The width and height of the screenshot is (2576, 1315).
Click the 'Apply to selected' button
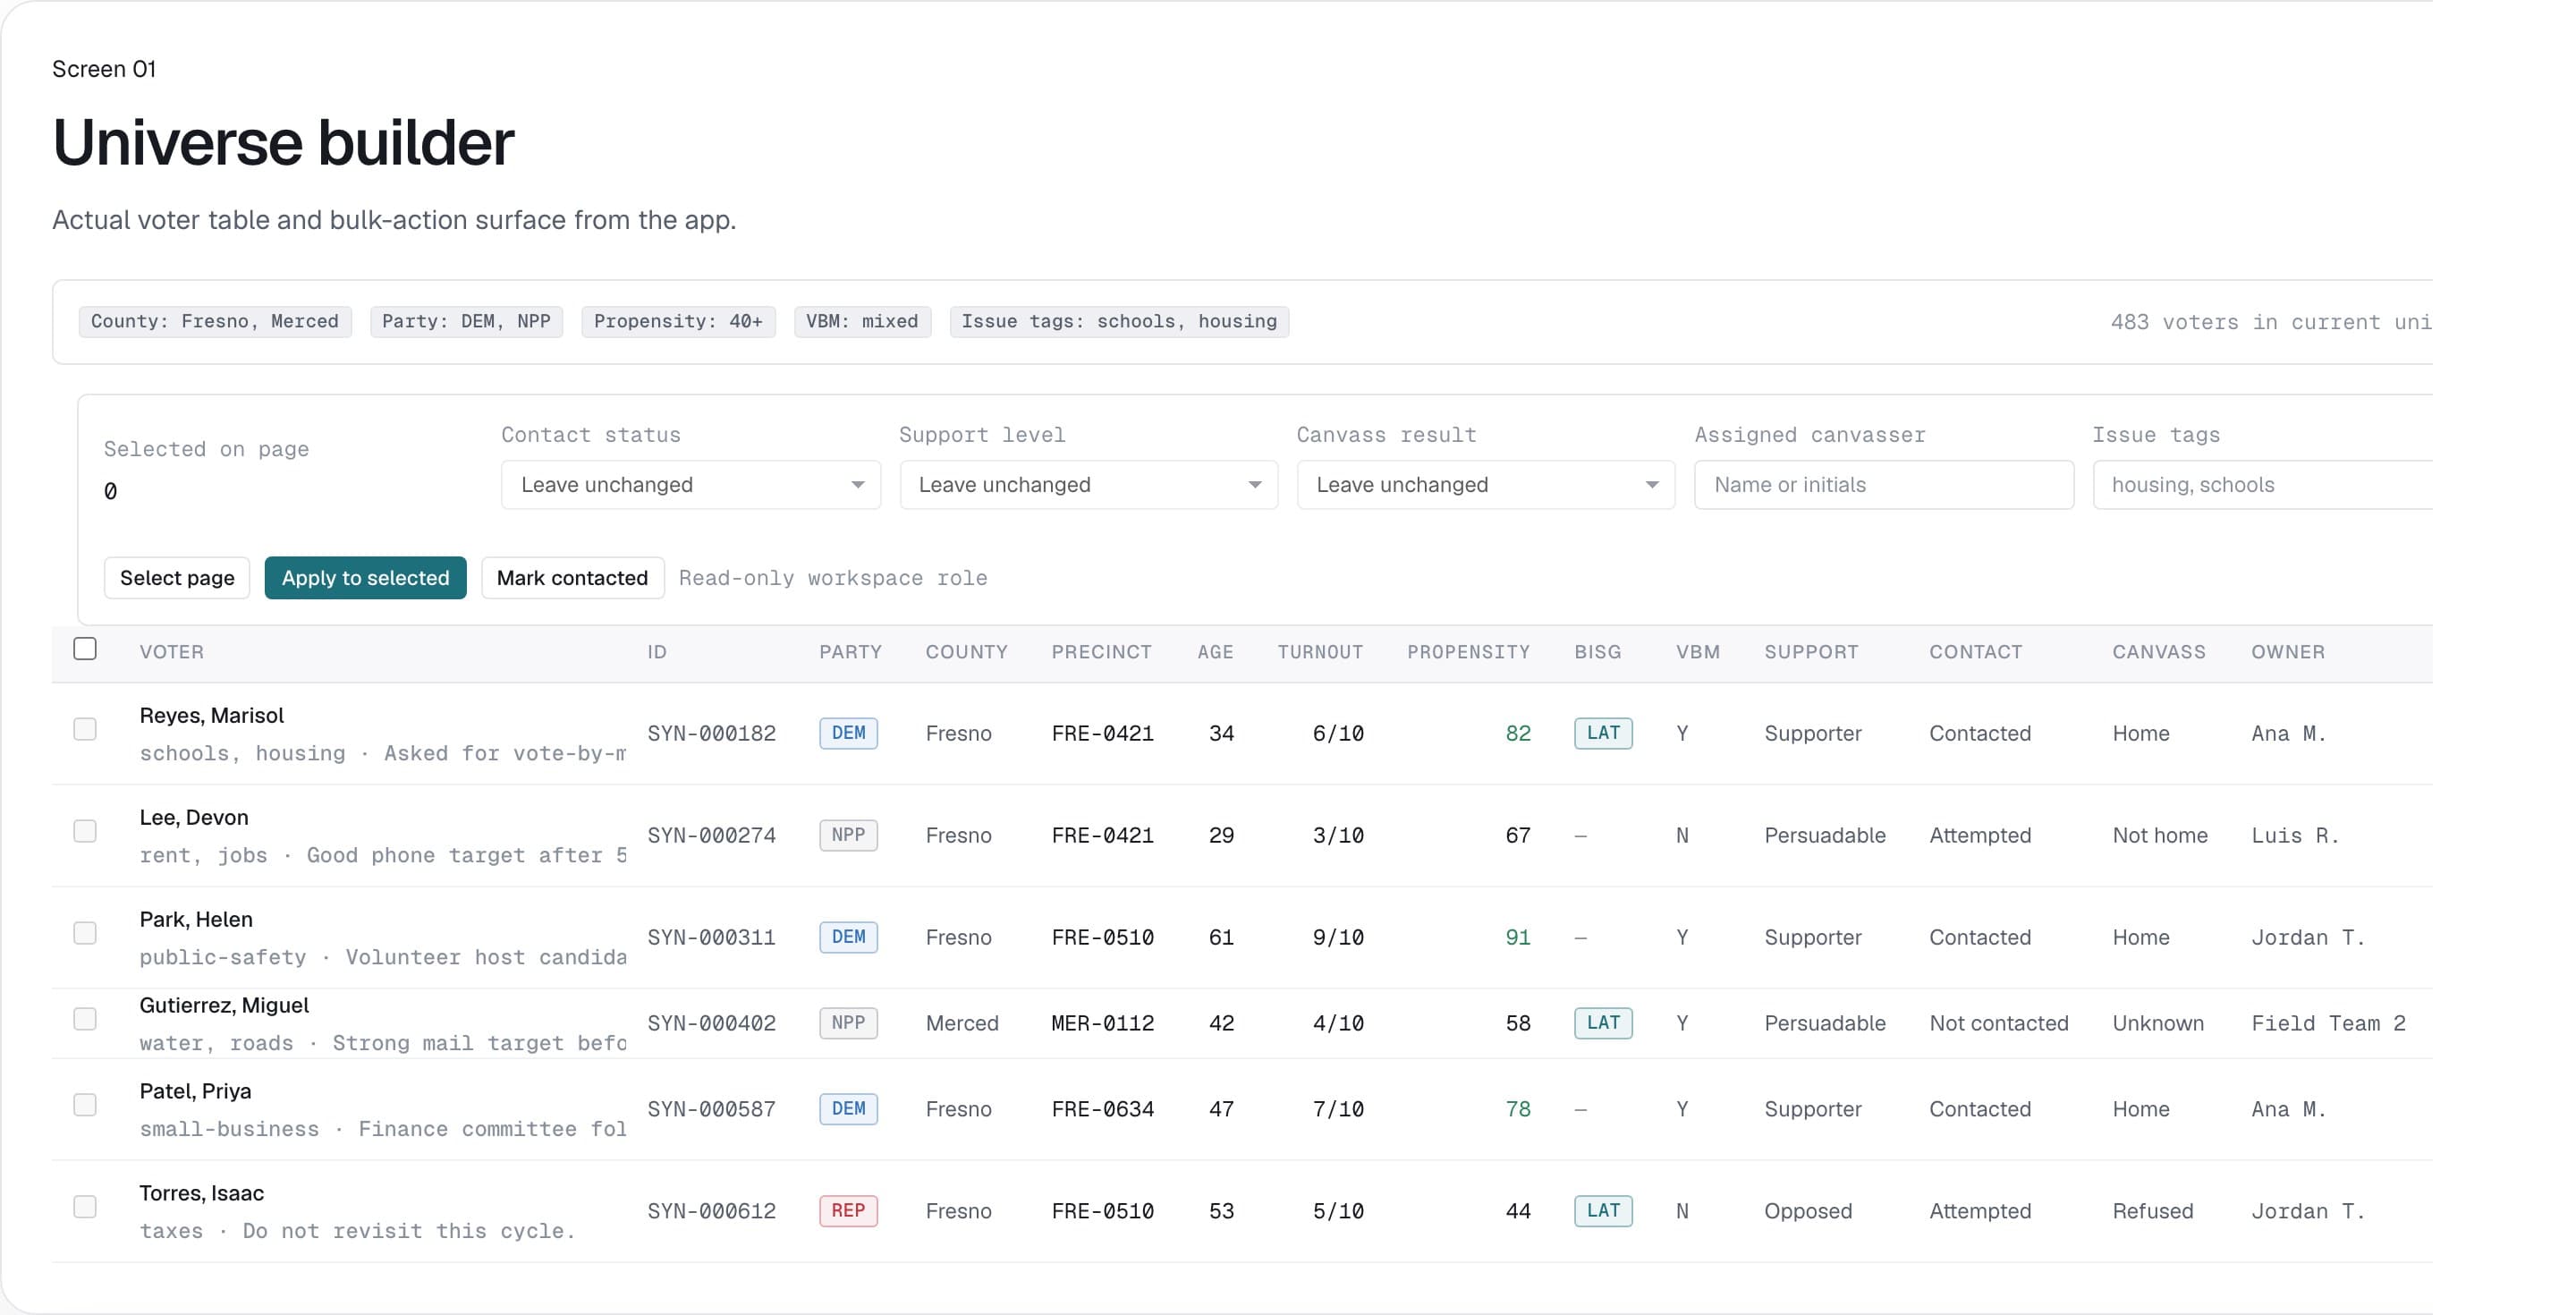pyautogui.click(x=365, y=577)
